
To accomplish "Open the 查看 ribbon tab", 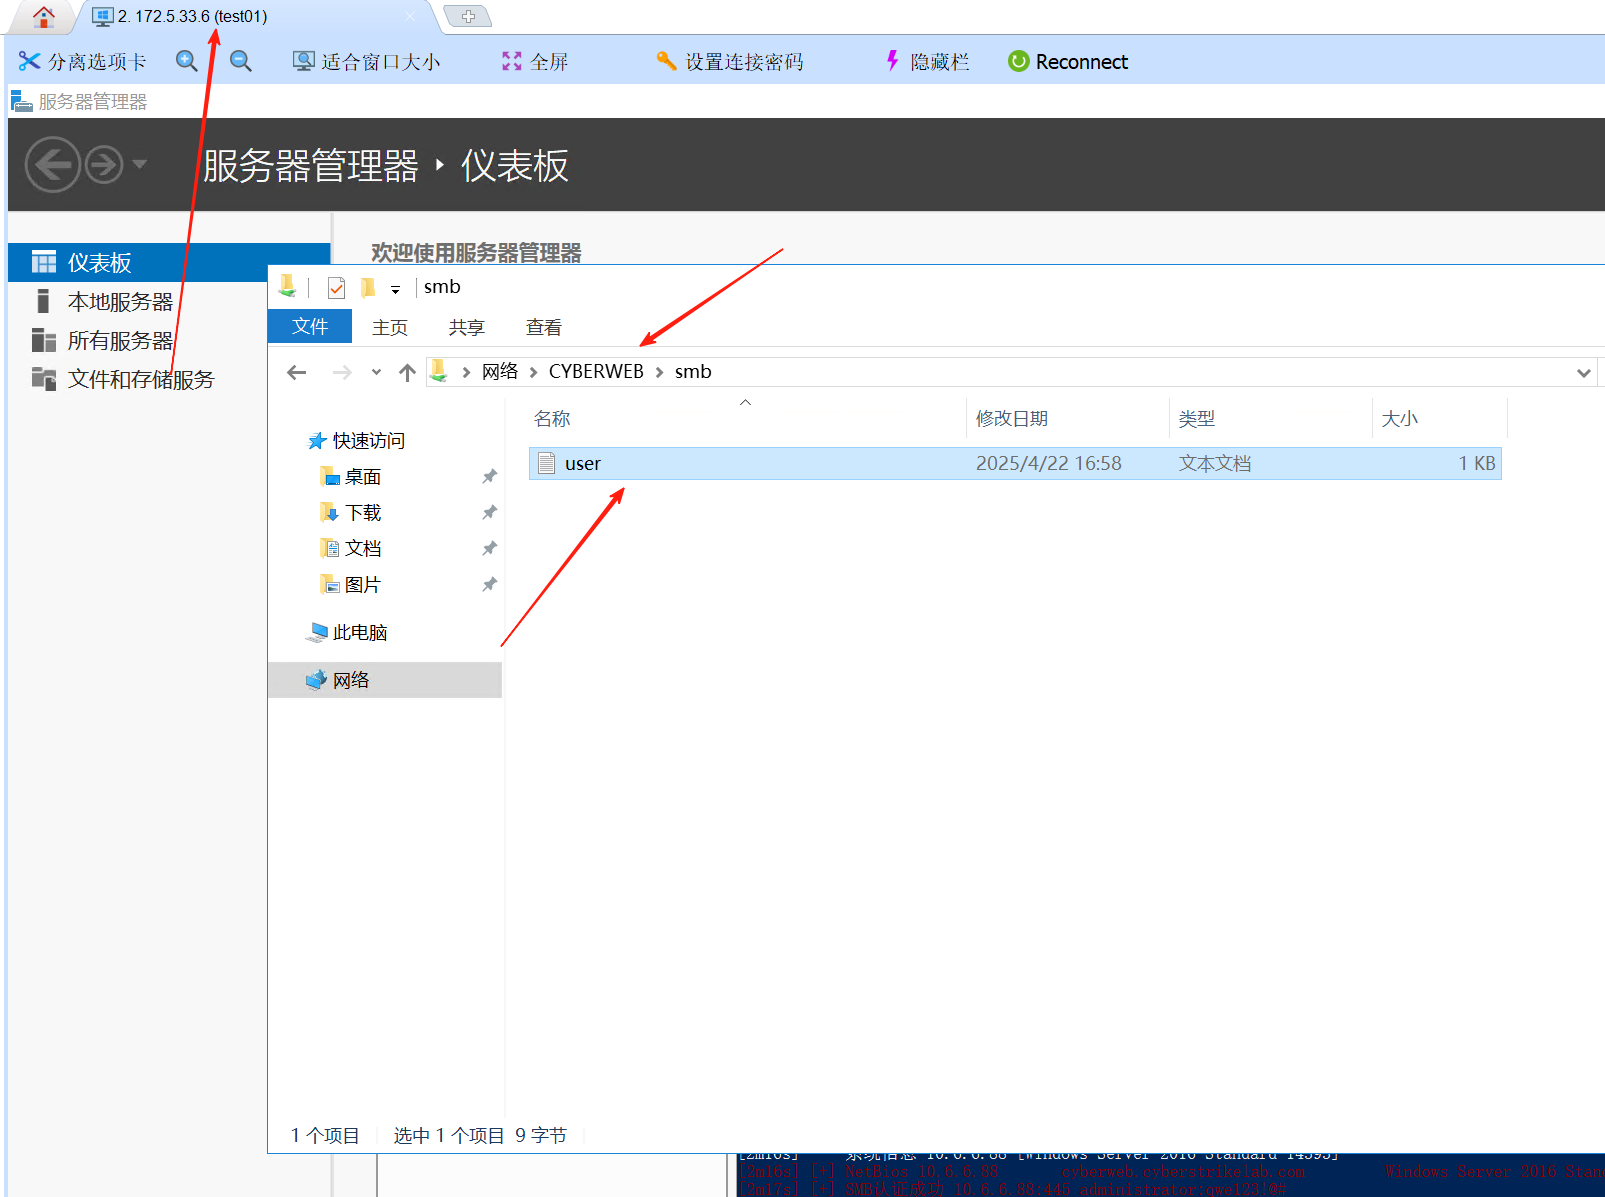I will coord(544,327).
